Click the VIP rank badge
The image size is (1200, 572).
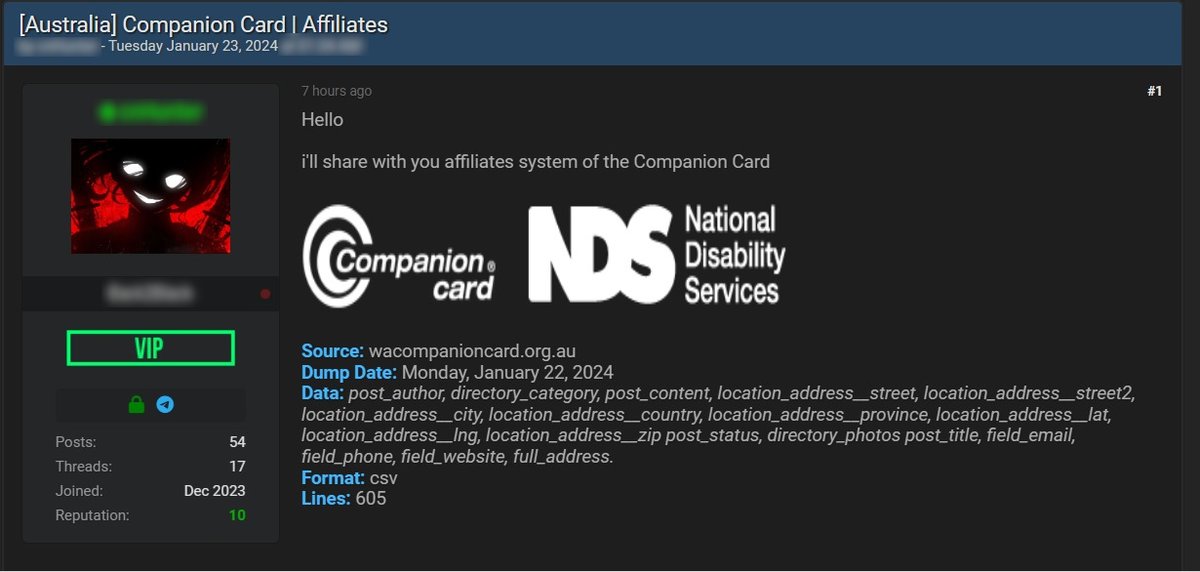[150, 348]
